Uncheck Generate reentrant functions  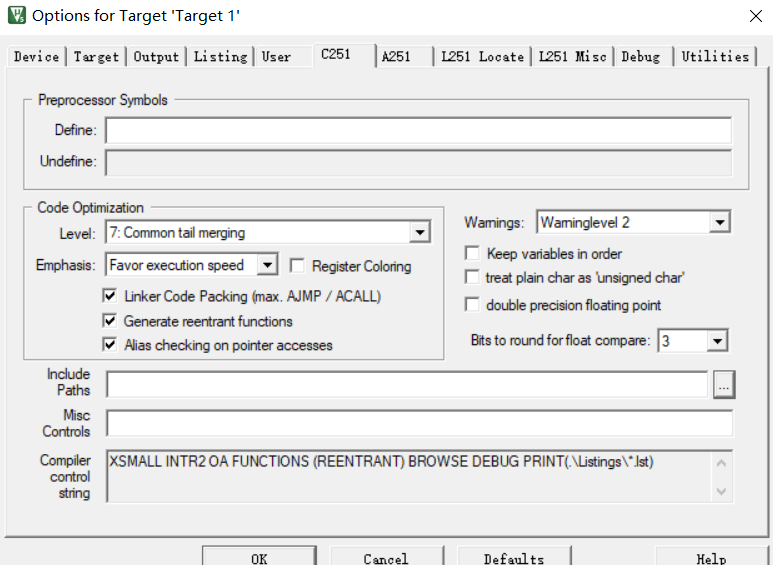pos(109,321)
